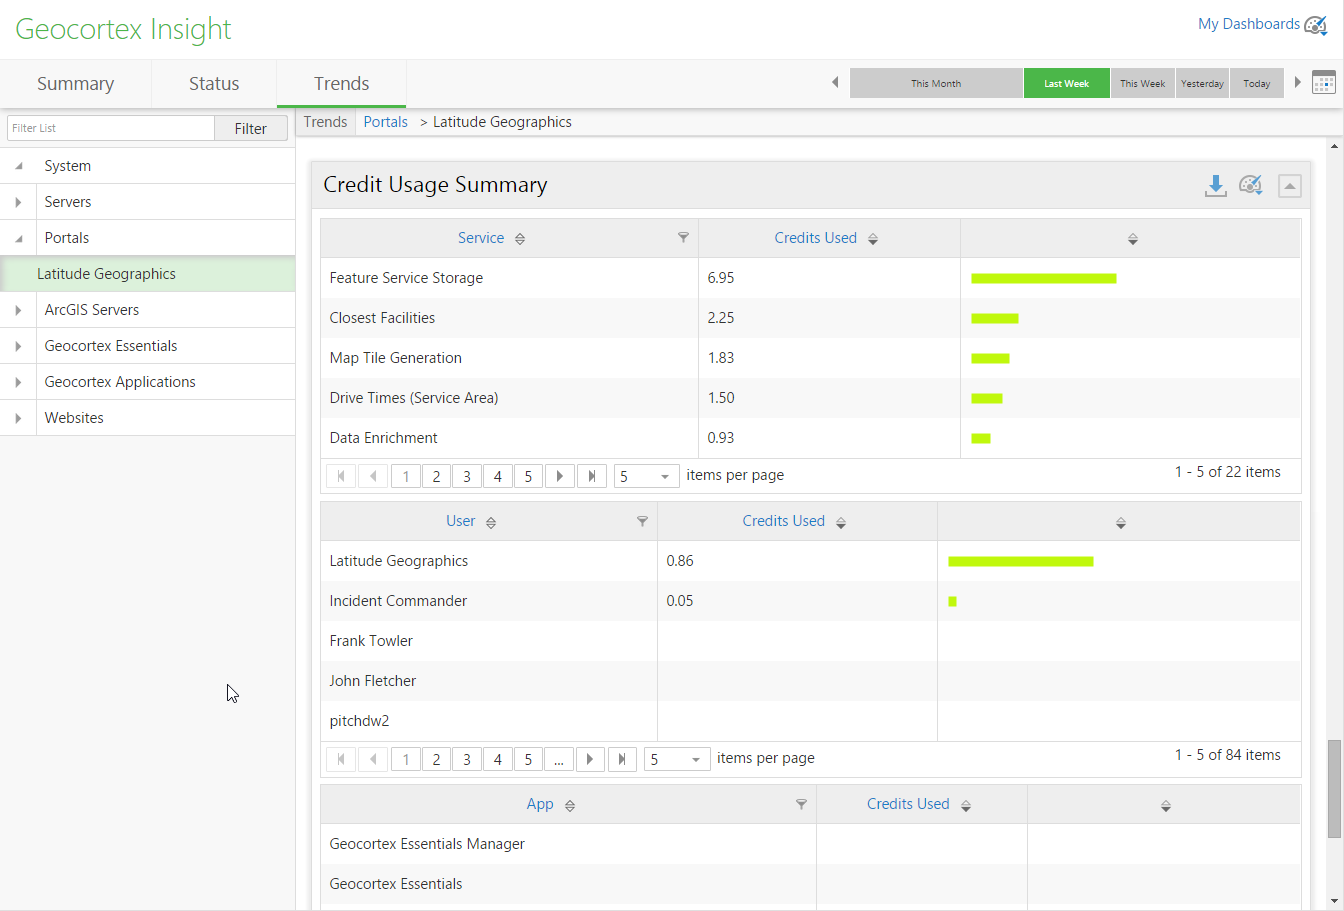This screenshot has width=1344, height=911.
Task: Sort User table by Credits Used
Action: click(783, 521)
